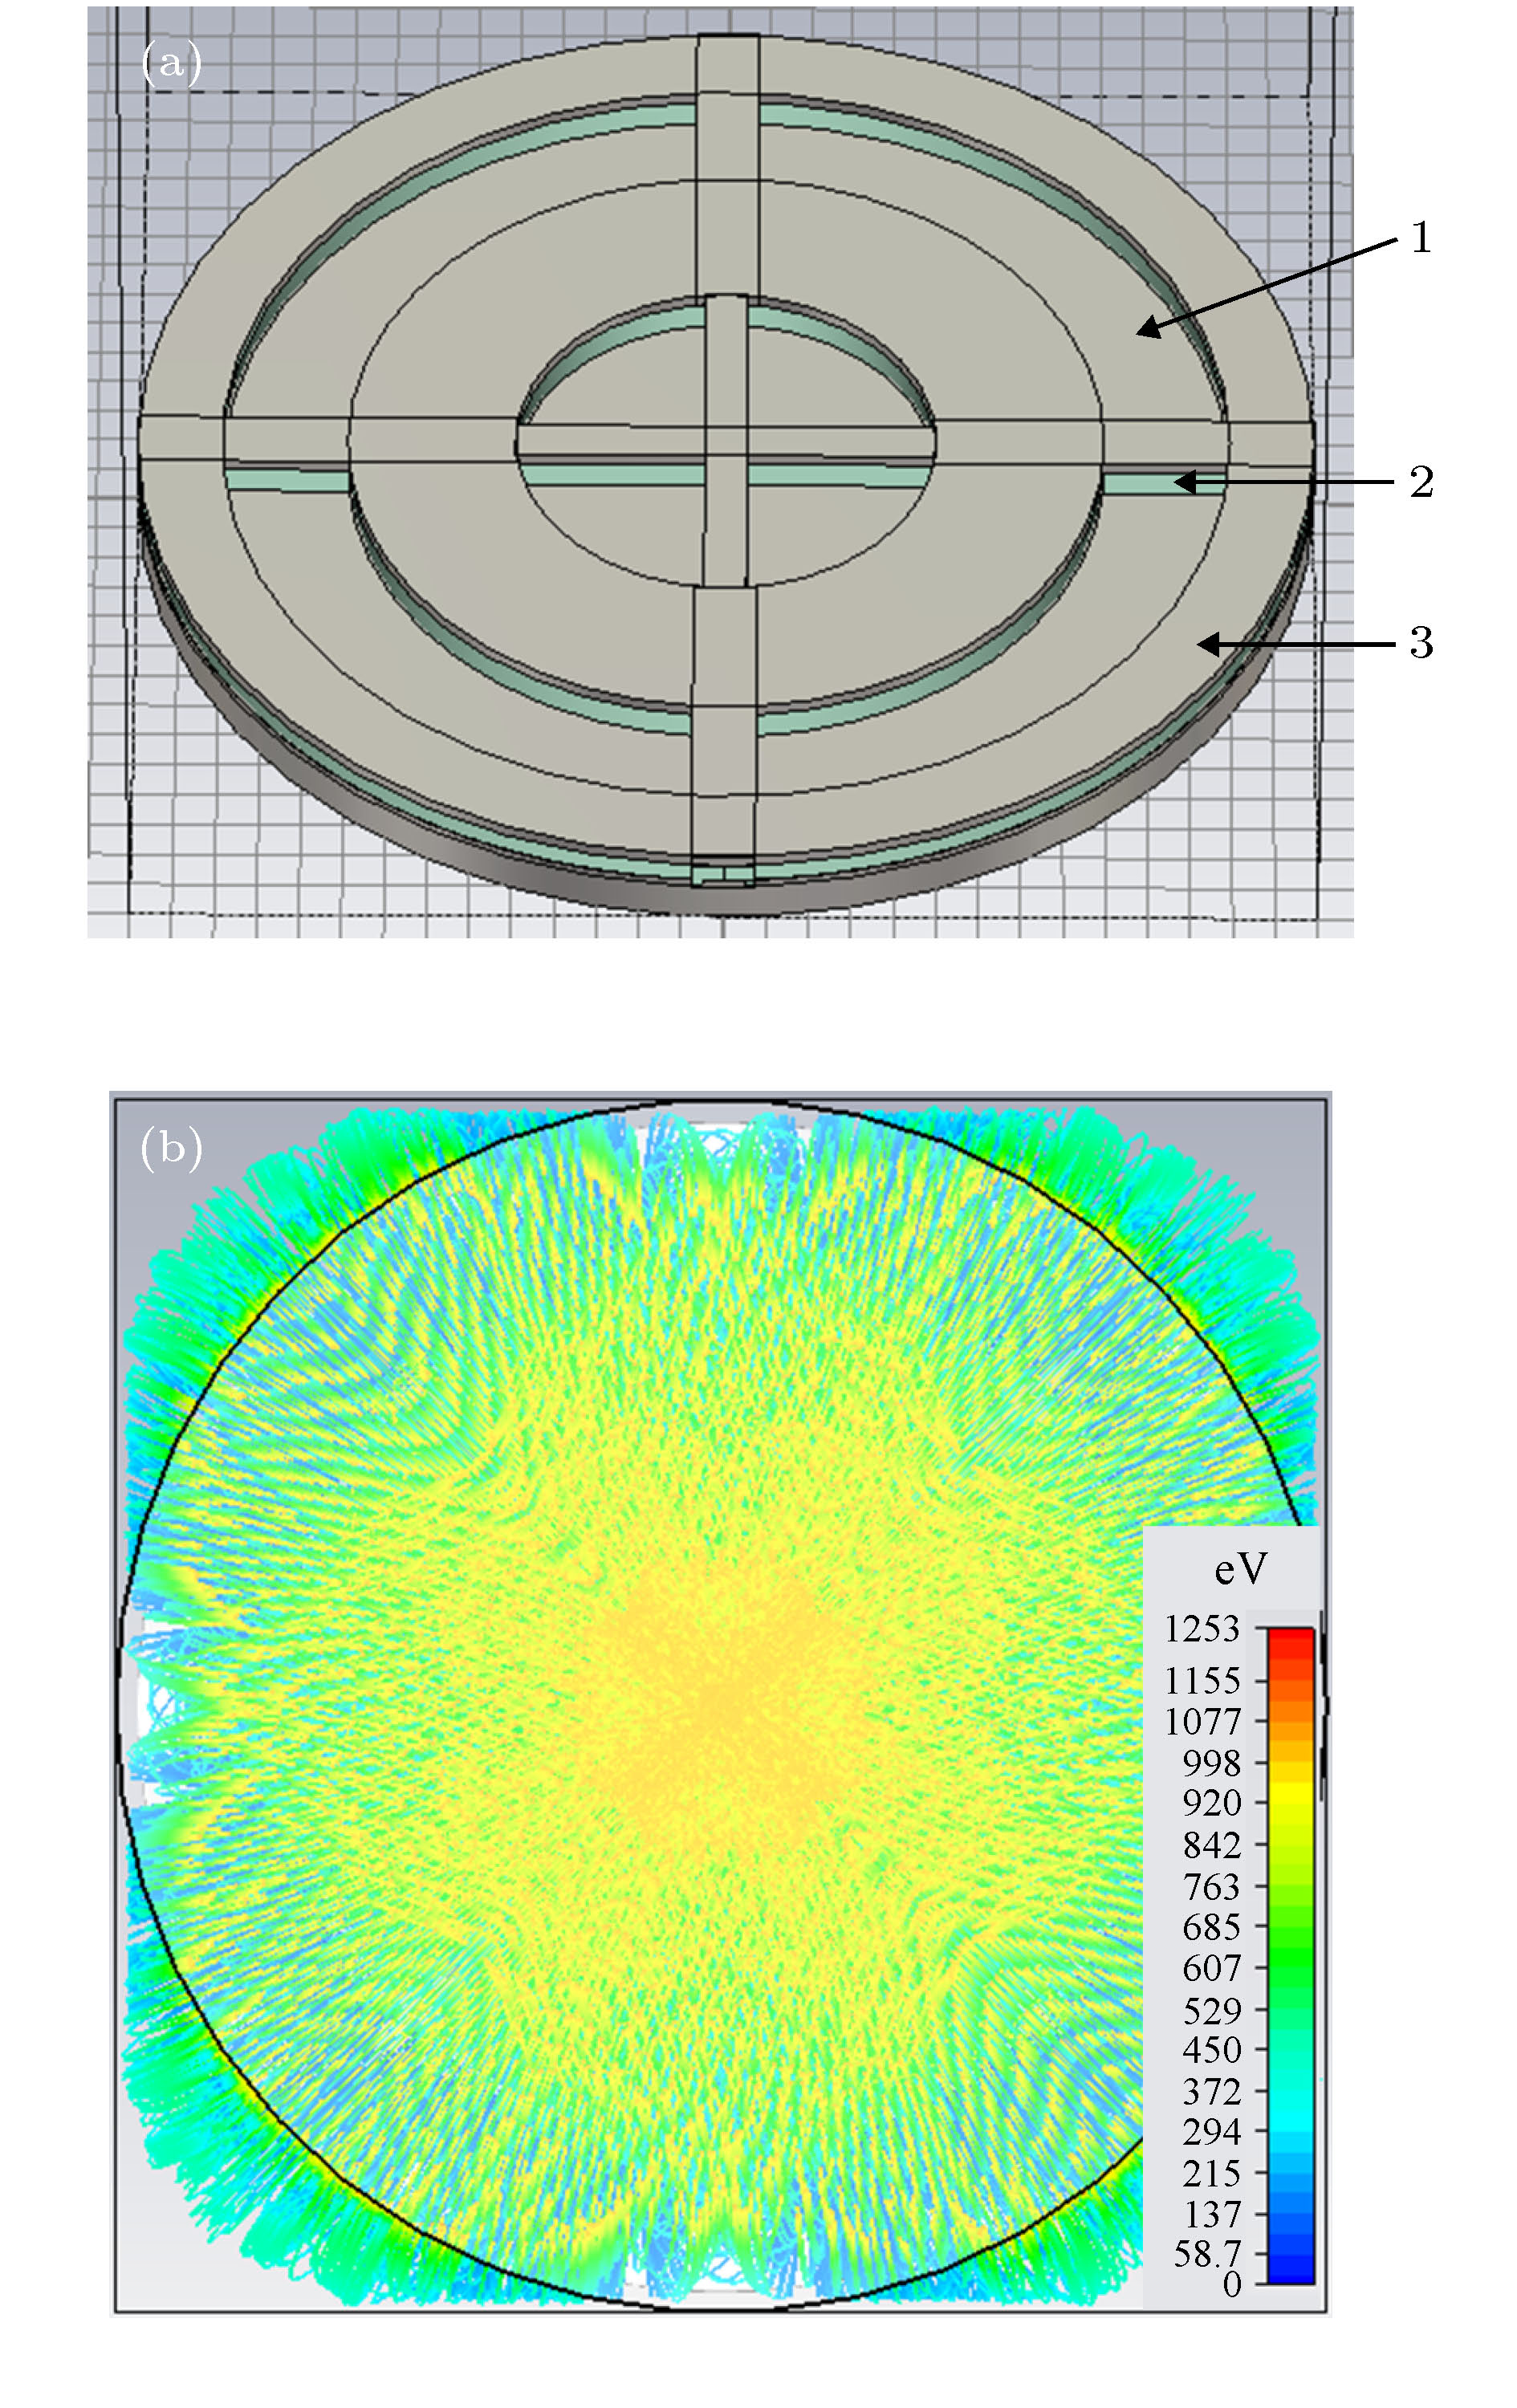Click the panel label (b)

tap(171, 1149)
